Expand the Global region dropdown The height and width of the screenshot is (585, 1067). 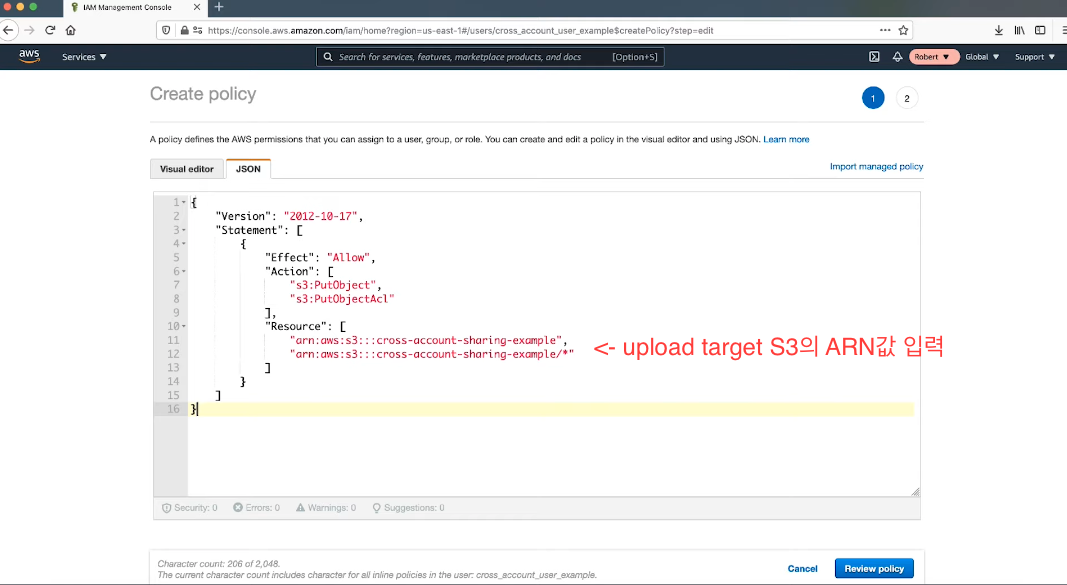pos(982,57)
